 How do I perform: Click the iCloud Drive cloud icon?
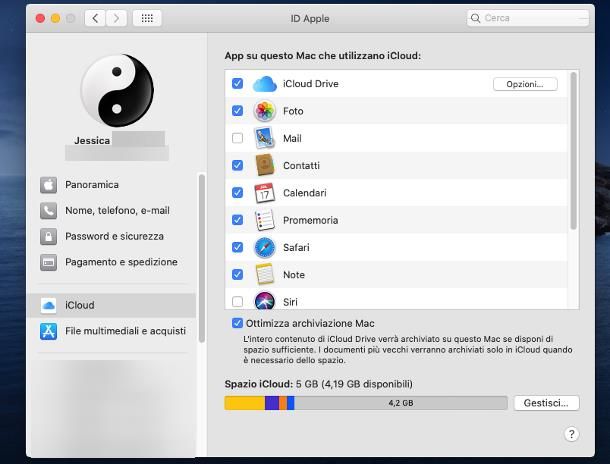tap(265, 84)
